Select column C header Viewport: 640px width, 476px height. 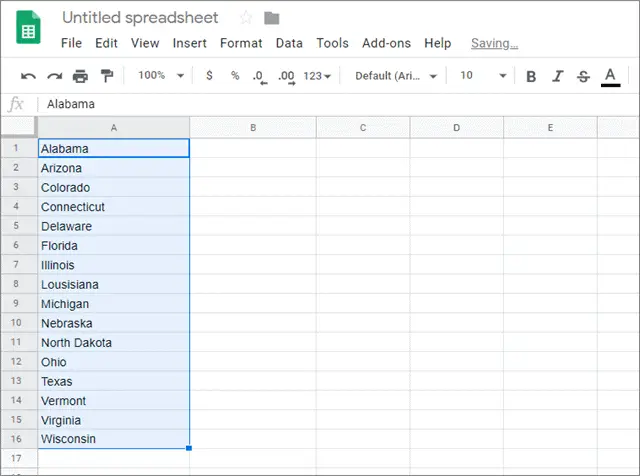(363, 127)
